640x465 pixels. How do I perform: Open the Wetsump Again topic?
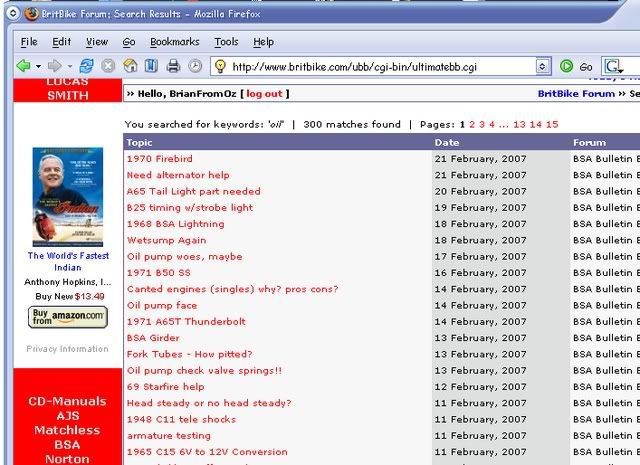pyautogui.click(x=167, y=240)
